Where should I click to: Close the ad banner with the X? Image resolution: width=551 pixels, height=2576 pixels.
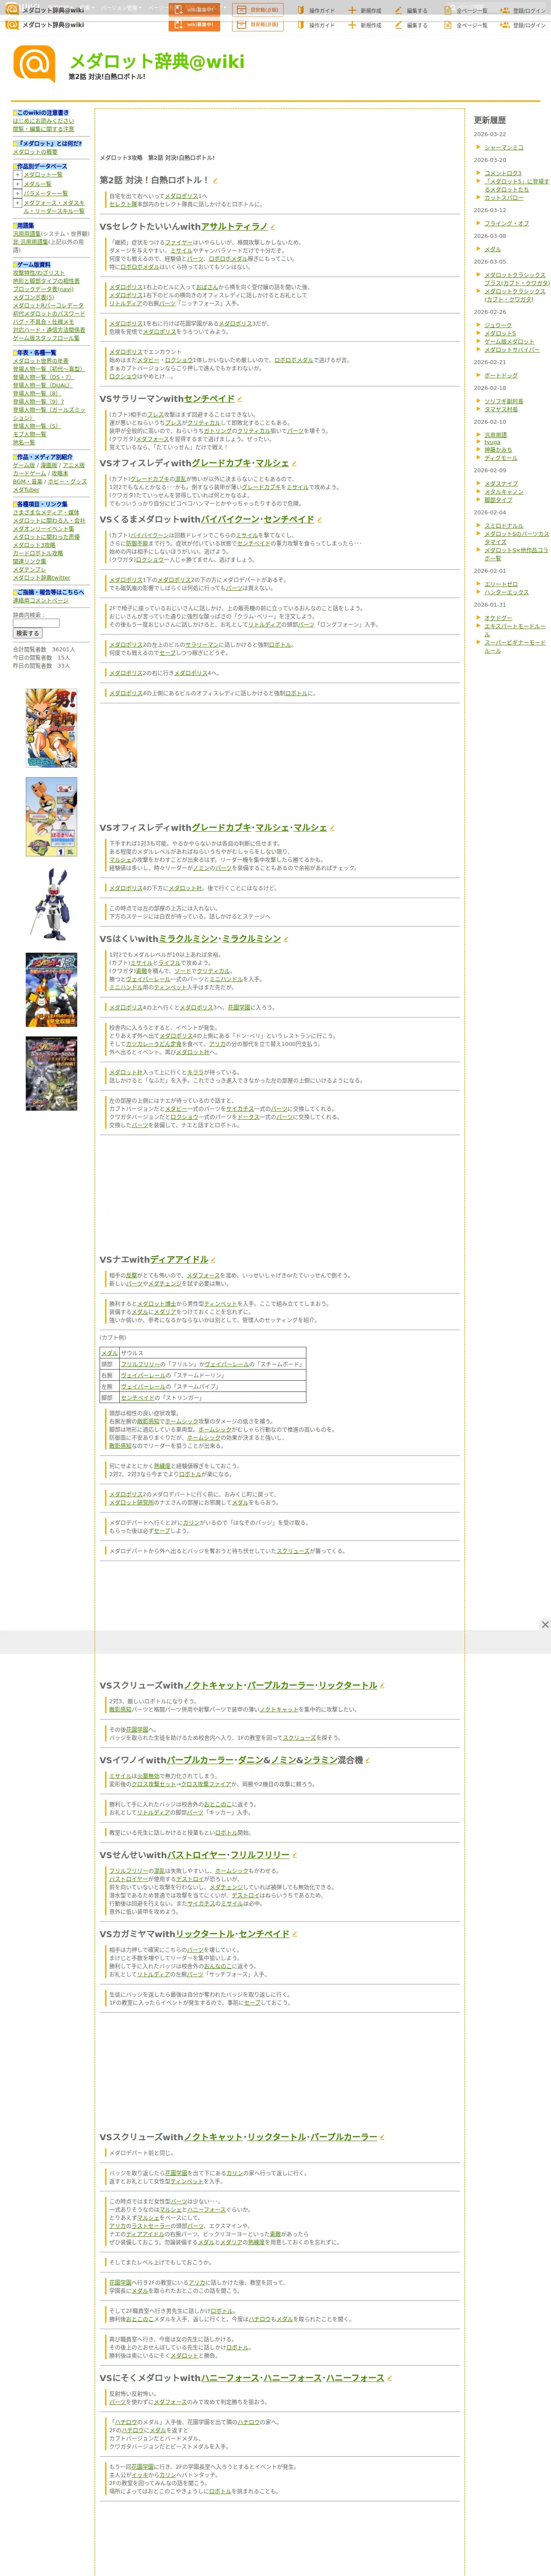tap(545, 1625)
